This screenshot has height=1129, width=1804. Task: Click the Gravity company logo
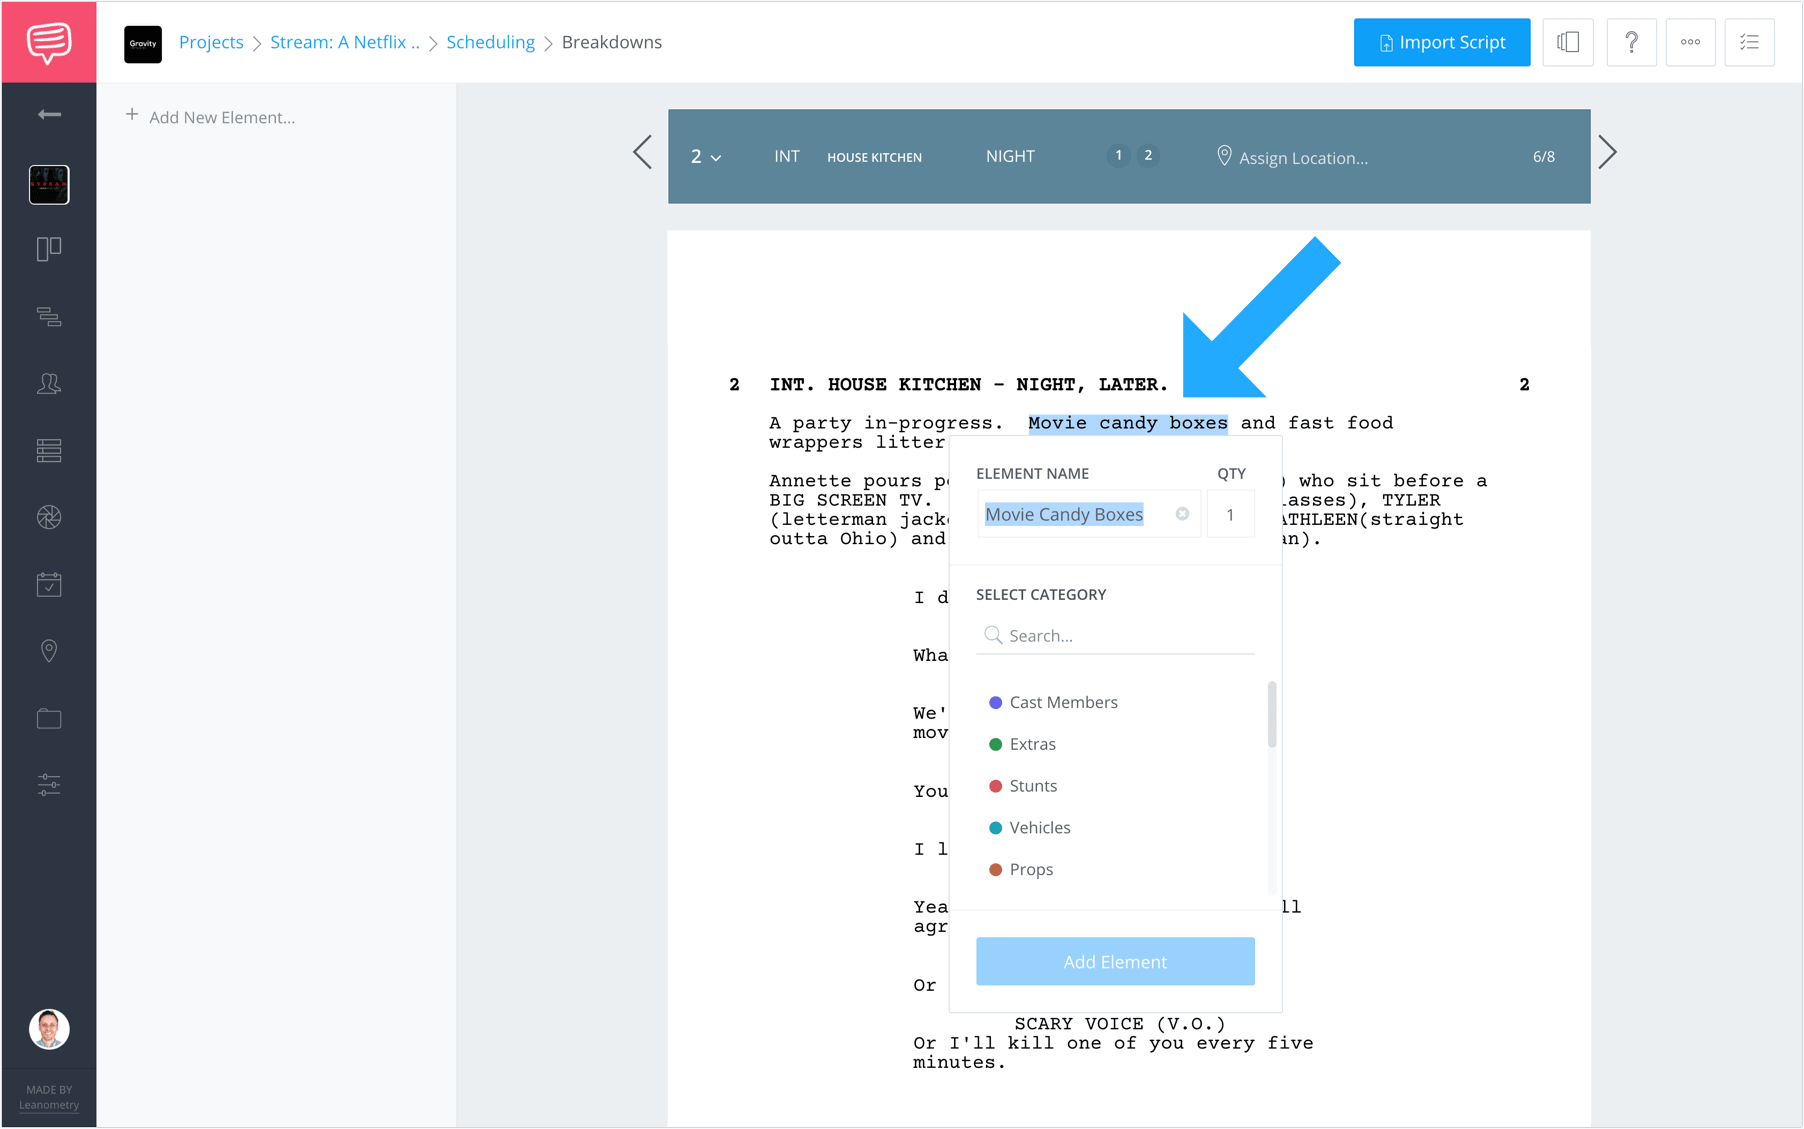143,43
